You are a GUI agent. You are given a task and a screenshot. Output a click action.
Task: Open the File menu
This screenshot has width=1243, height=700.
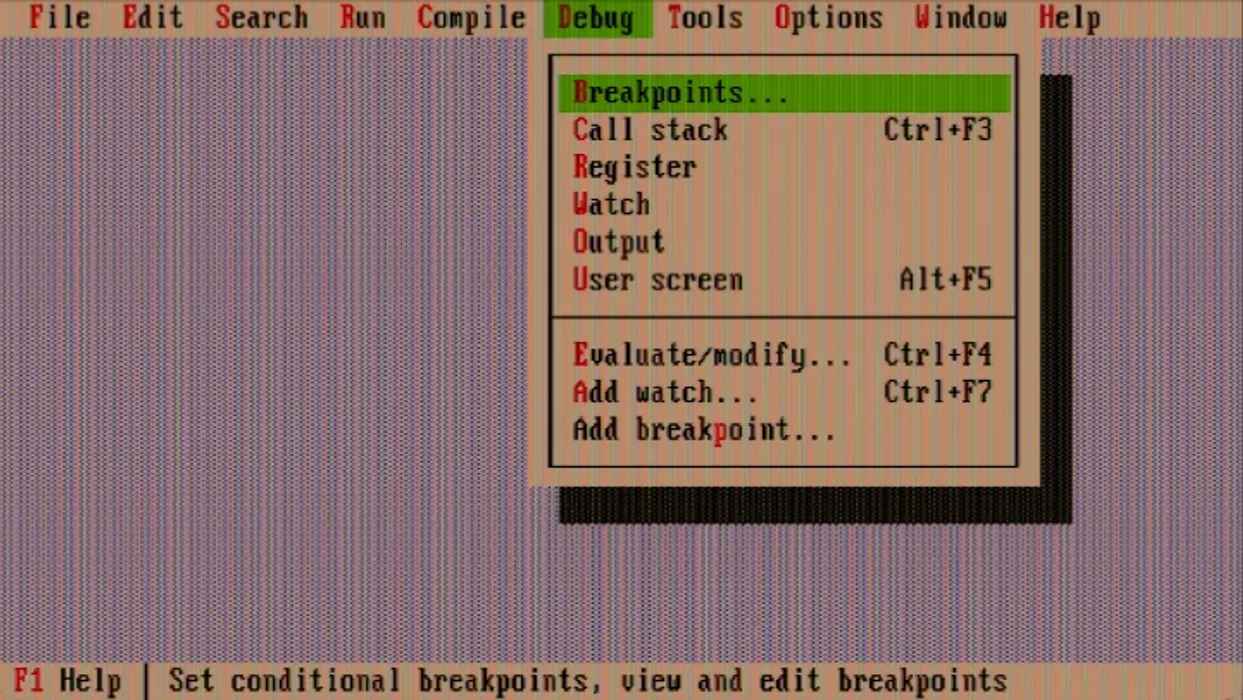(59, 18)
